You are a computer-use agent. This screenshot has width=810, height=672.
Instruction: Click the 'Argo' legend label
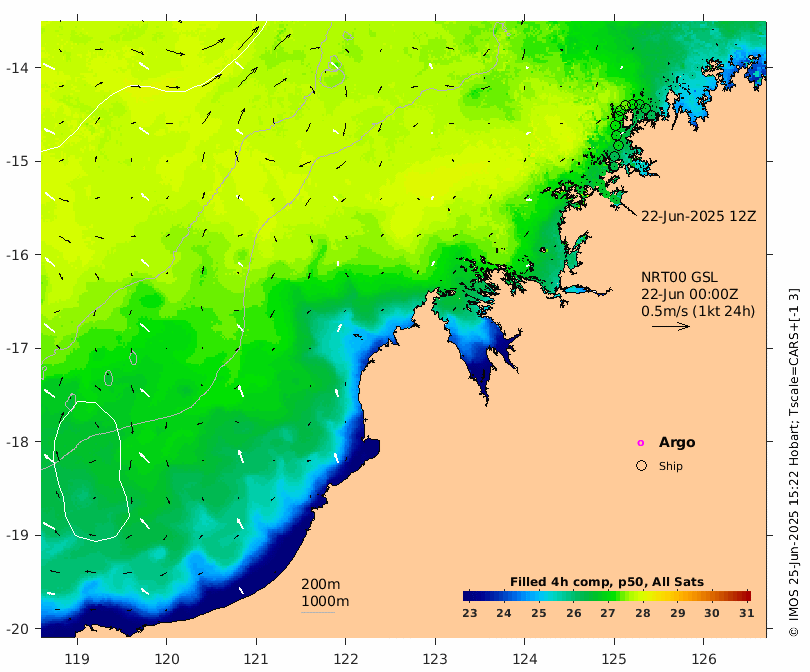pos(677,443)
